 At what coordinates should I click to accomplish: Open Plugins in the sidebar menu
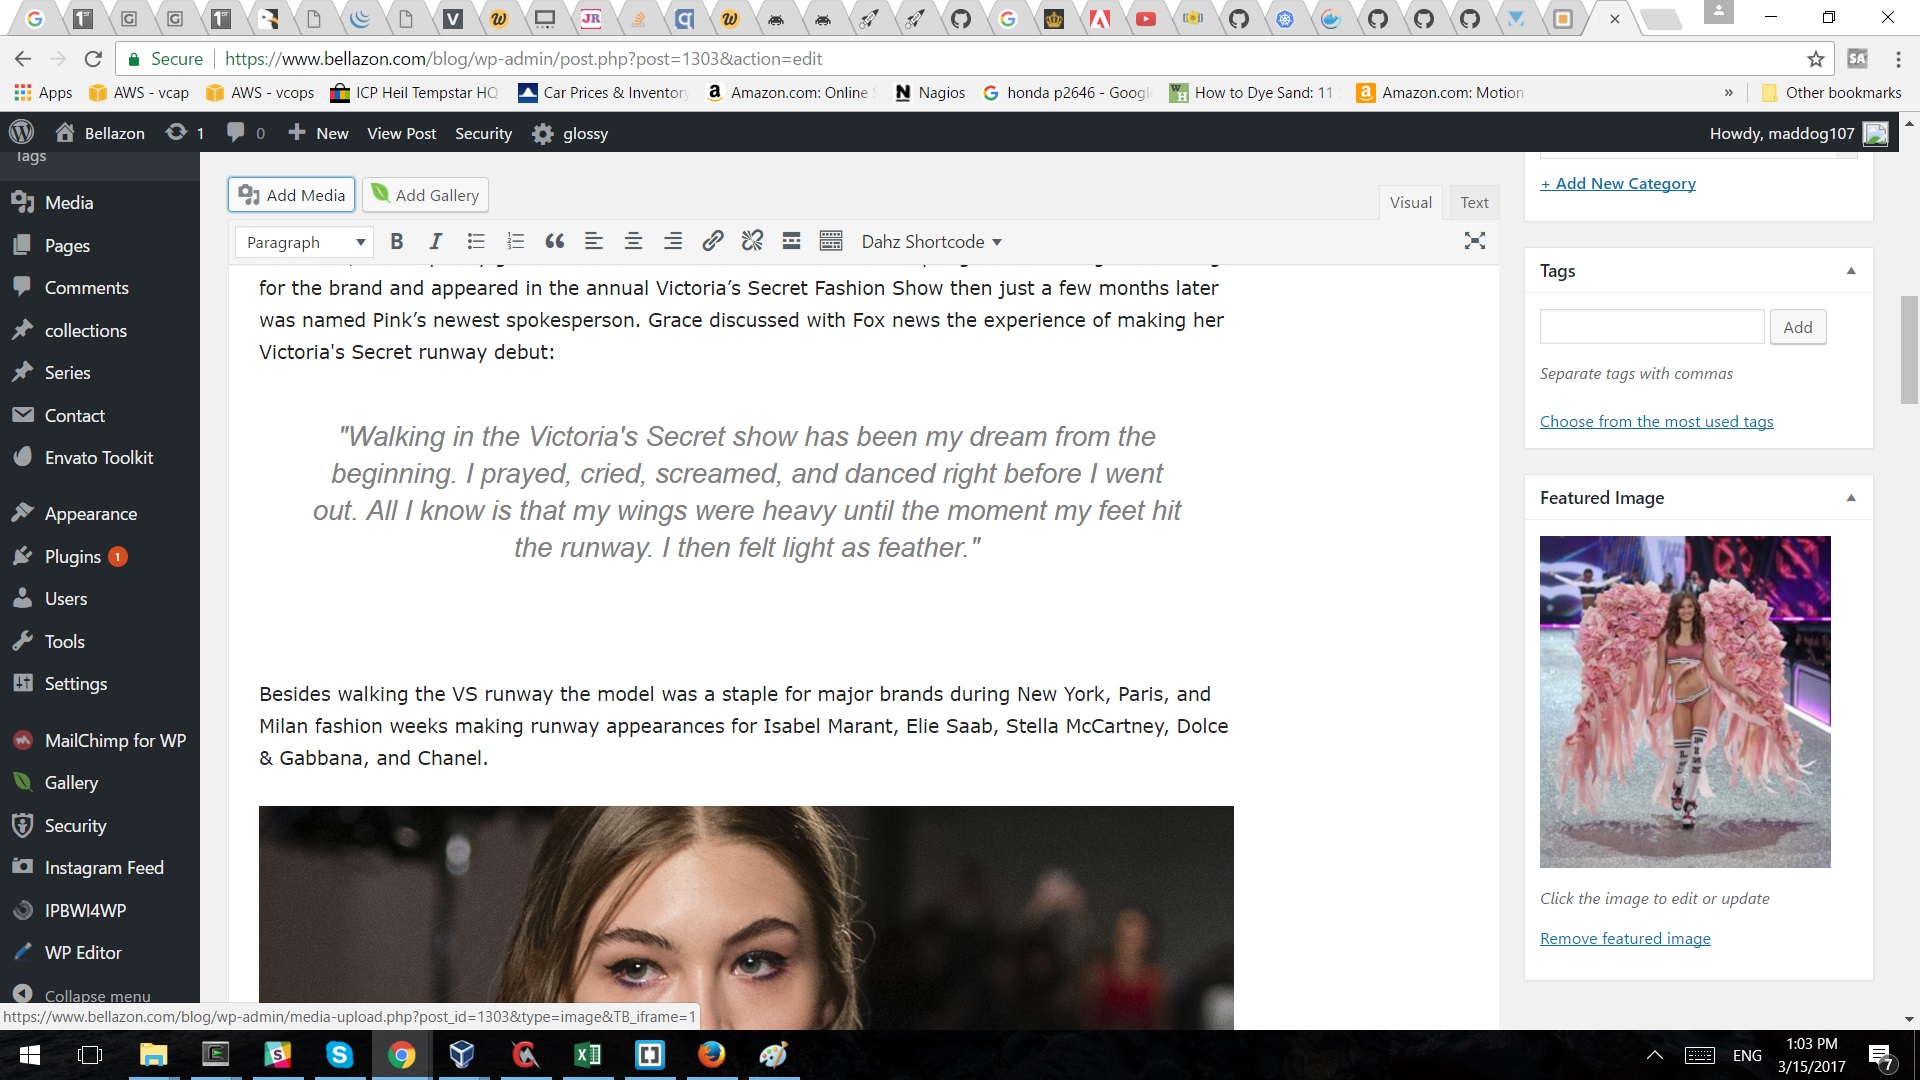coord(72,557)
